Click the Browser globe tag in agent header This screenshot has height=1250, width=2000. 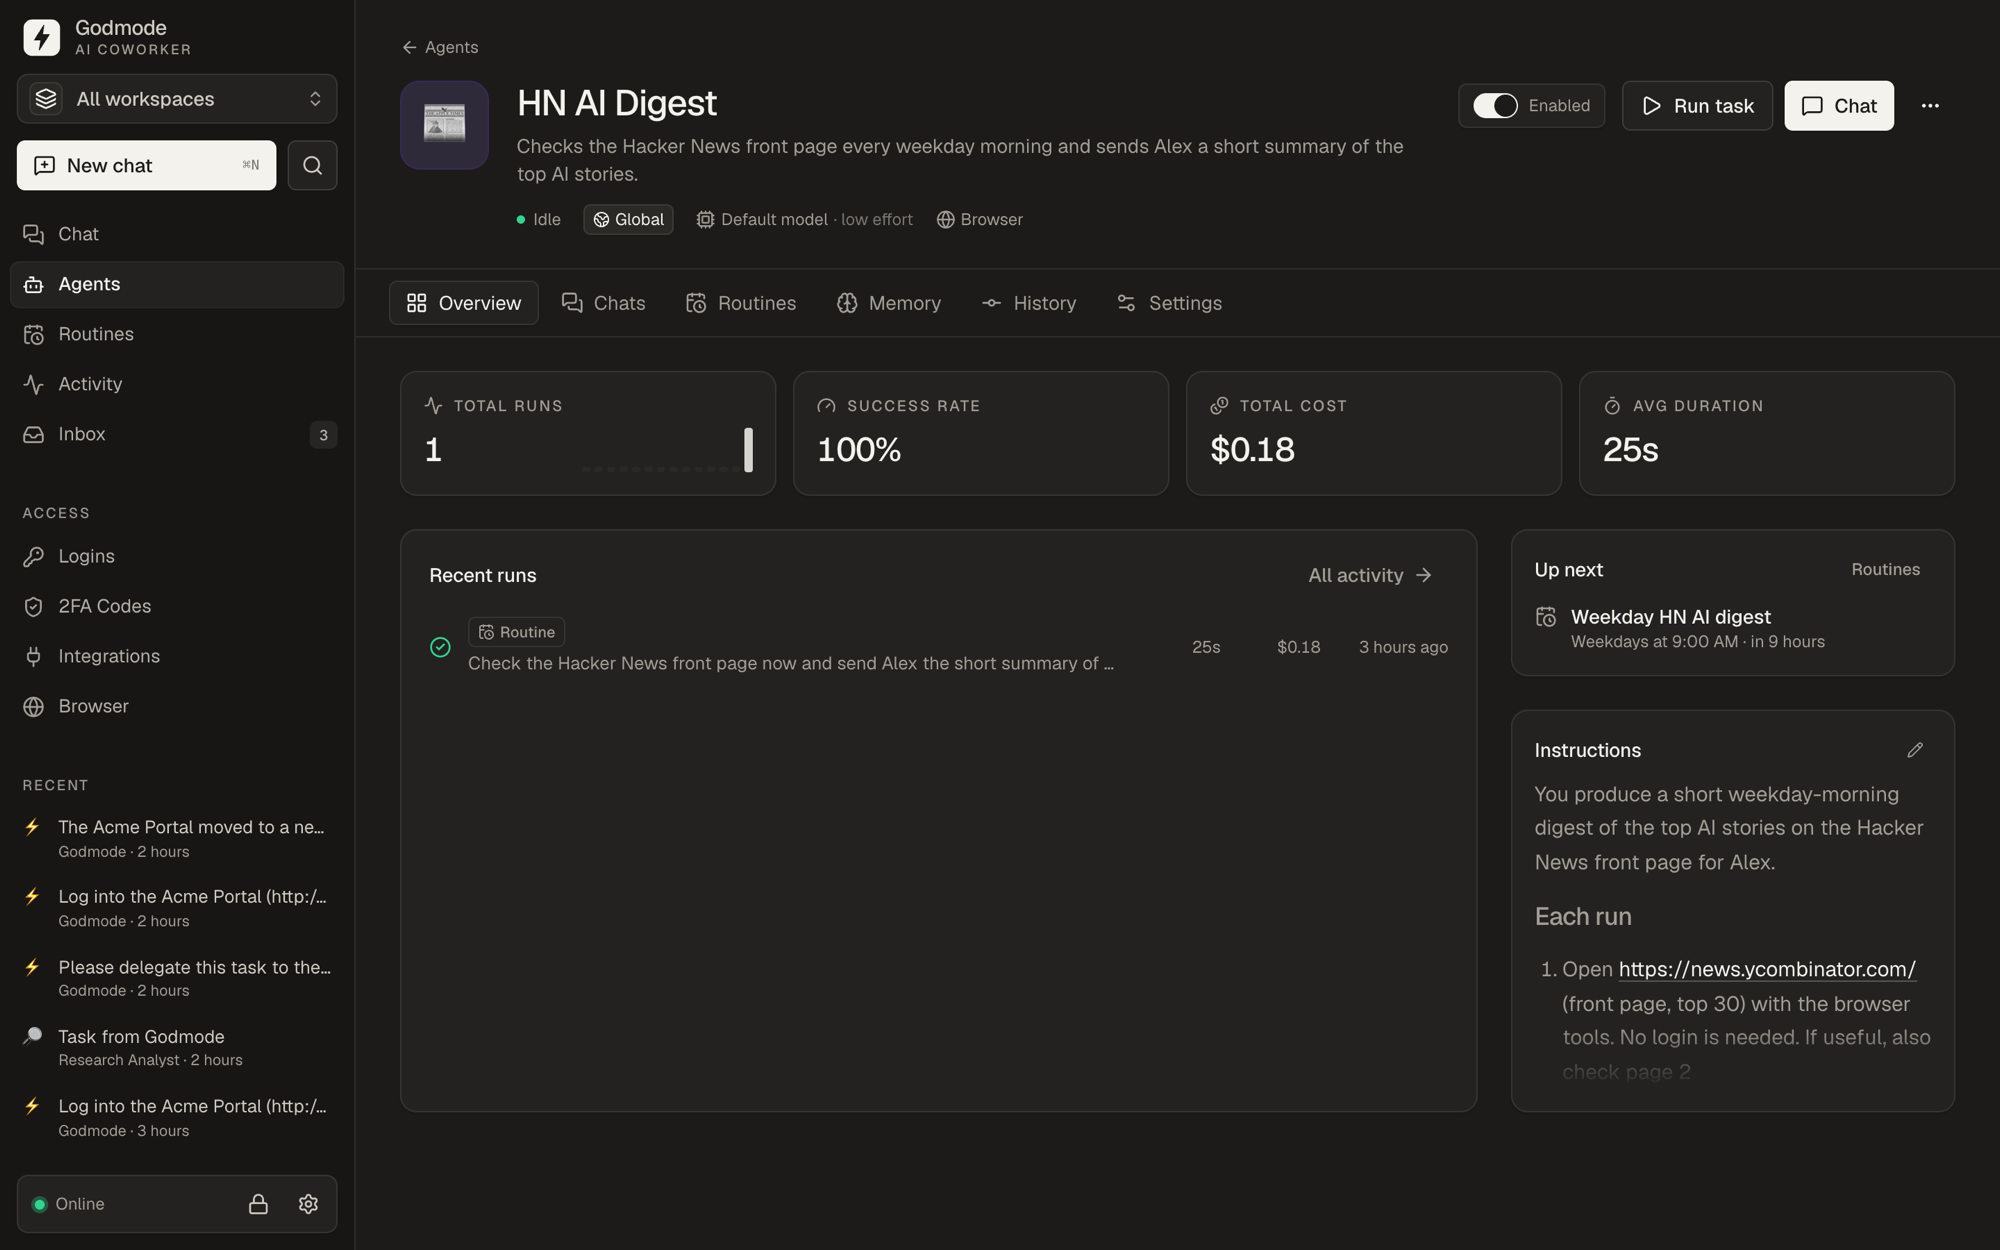980,220
